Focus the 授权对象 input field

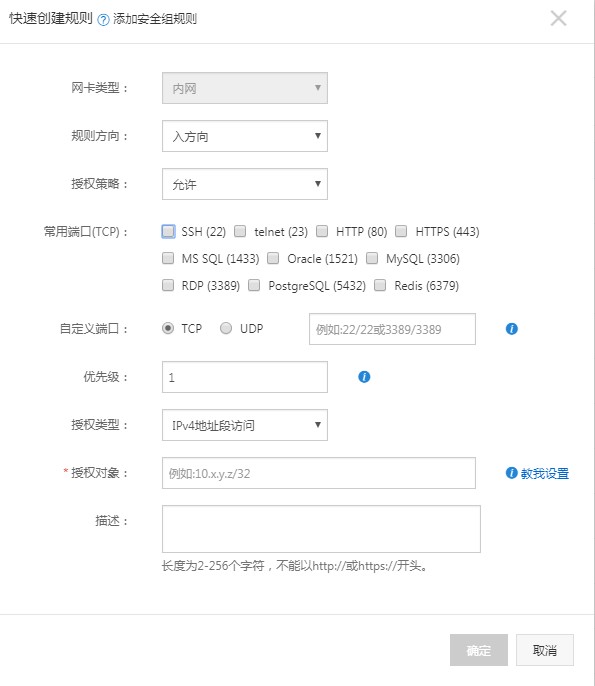[x=318, y=473]
